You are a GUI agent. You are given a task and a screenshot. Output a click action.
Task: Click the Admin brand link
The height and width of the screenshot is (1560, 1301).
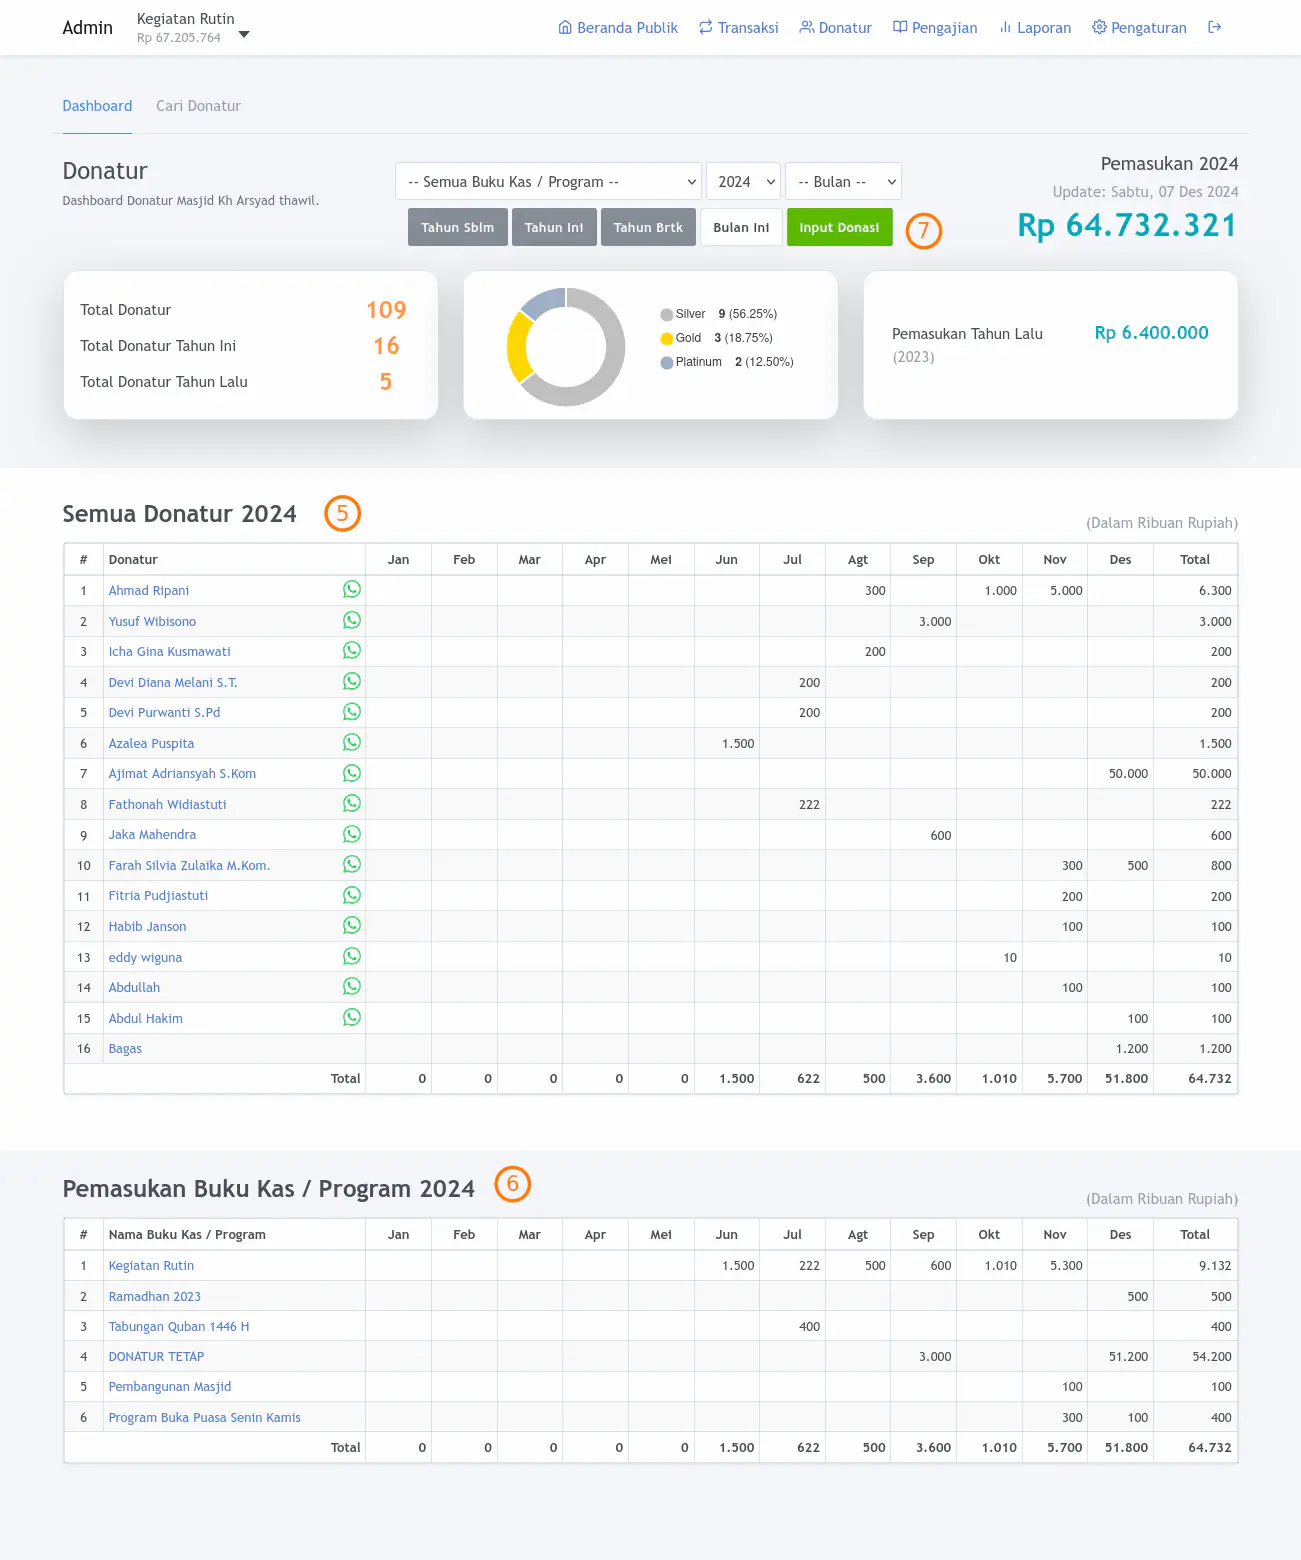tap(88, 28)
